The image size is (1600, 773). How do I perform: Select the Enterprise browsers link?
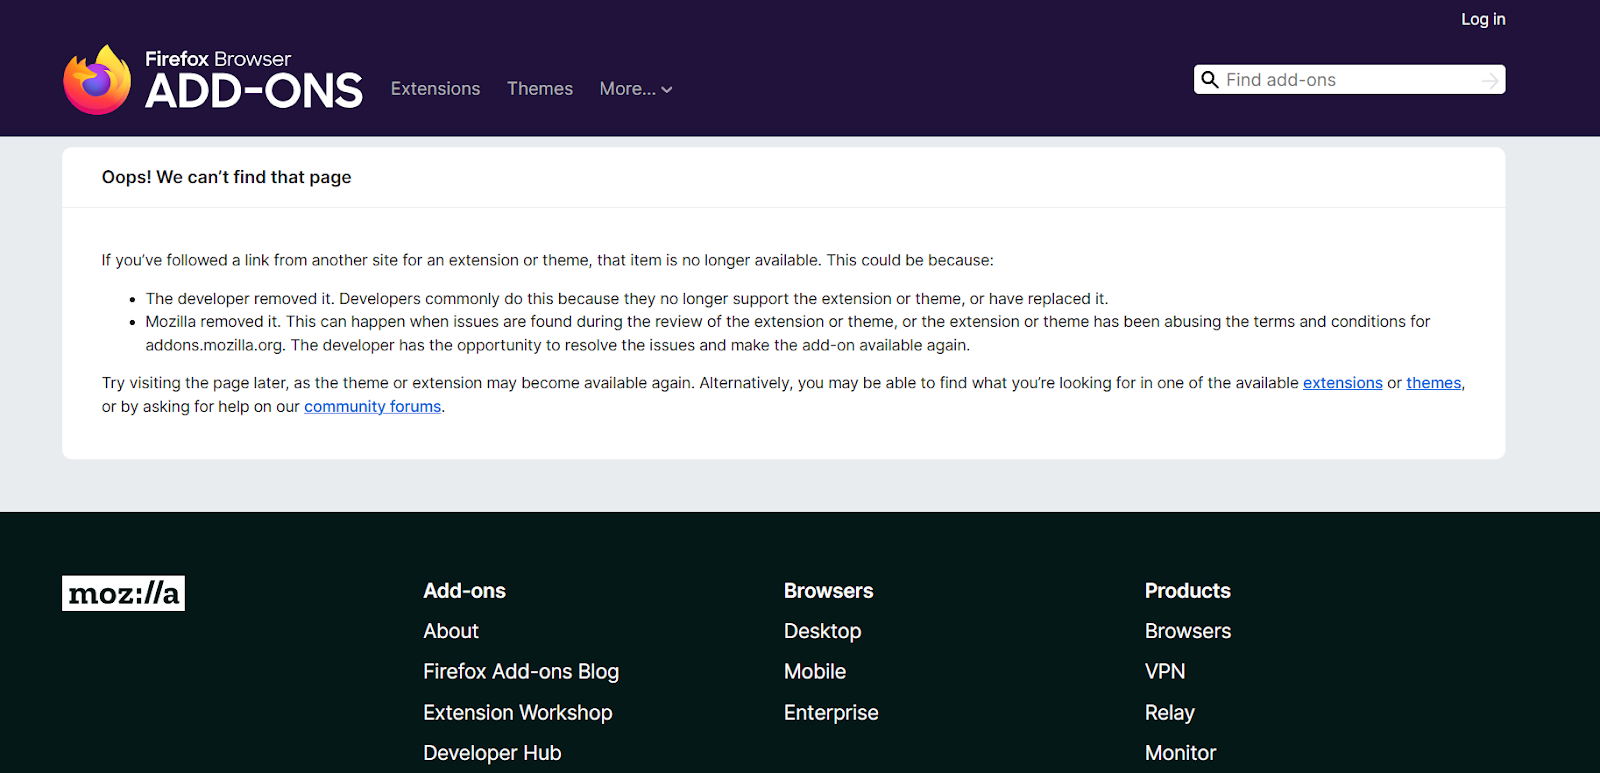831,713
